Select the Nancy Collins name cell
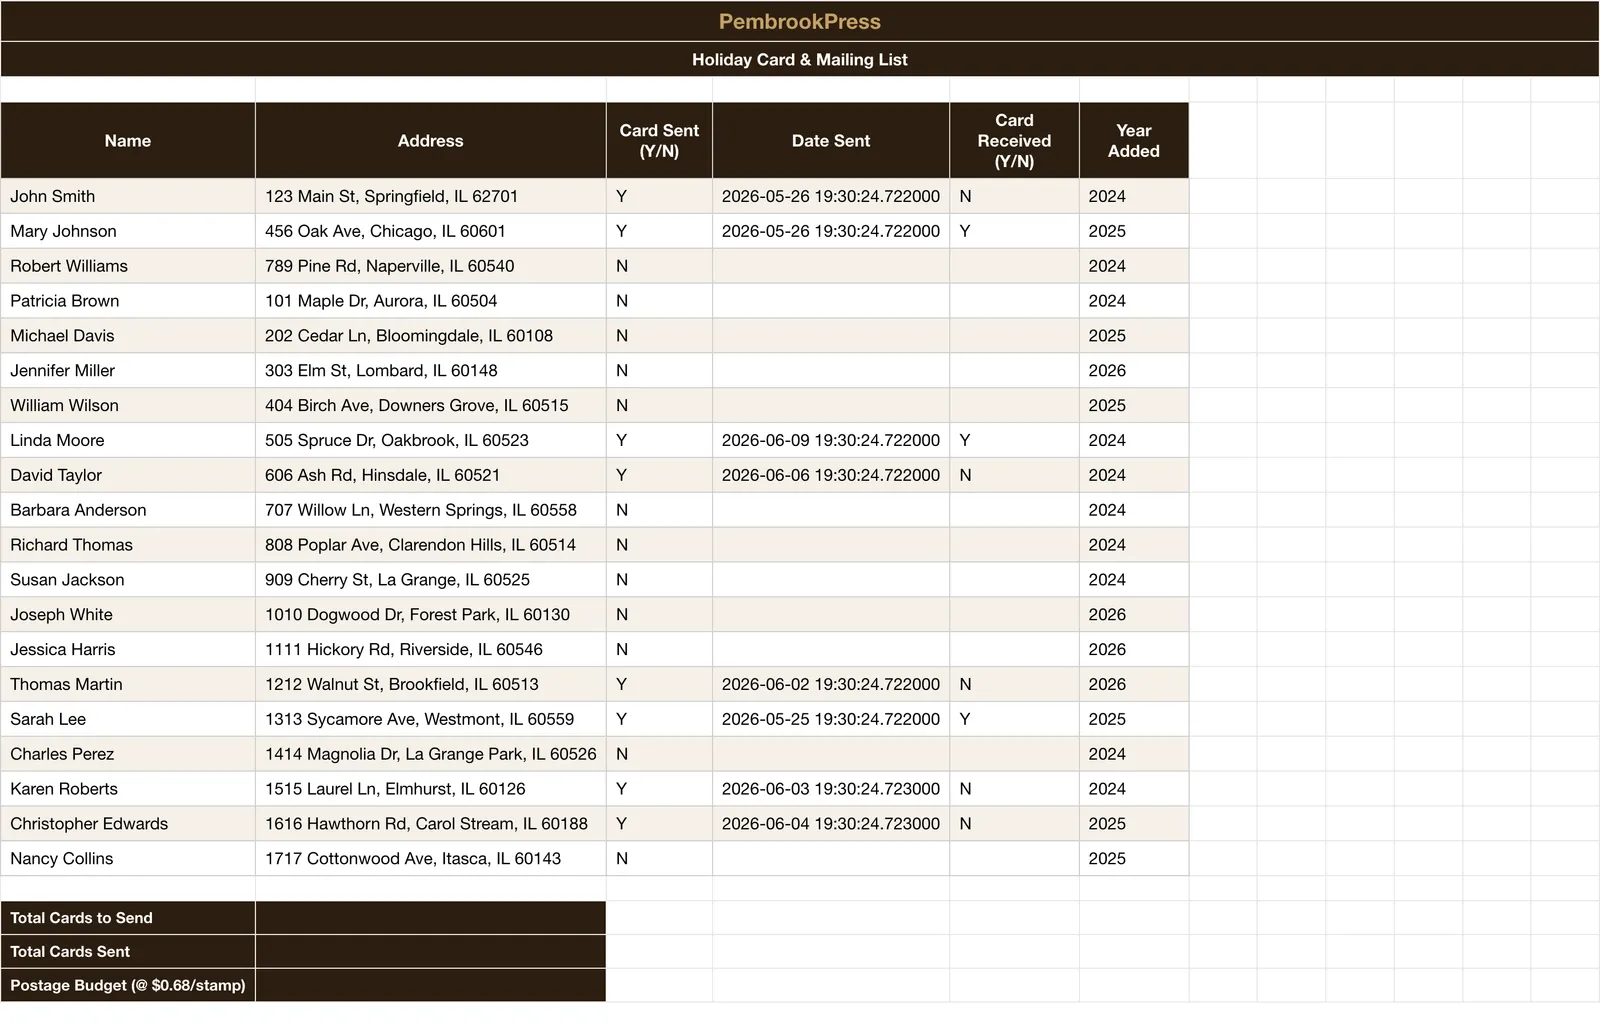 pos(128,859)
